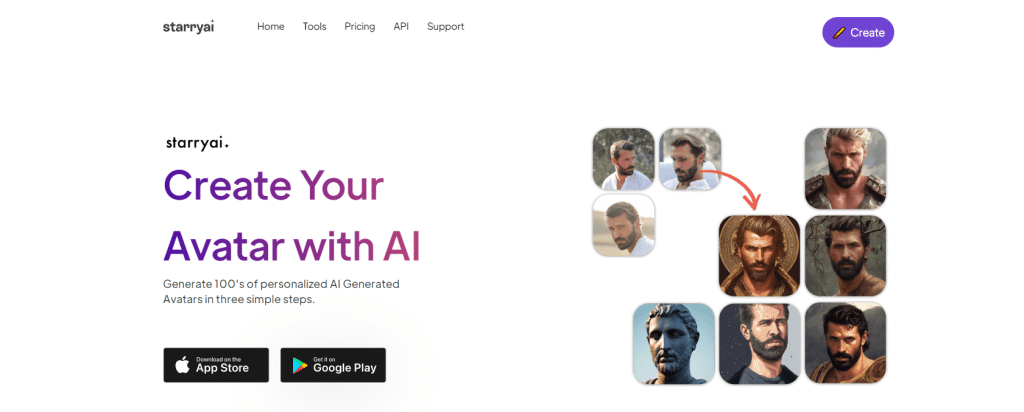Get the app on Google Play
The width and height of the screenshot is (1024, 412).
click(333, 365)
